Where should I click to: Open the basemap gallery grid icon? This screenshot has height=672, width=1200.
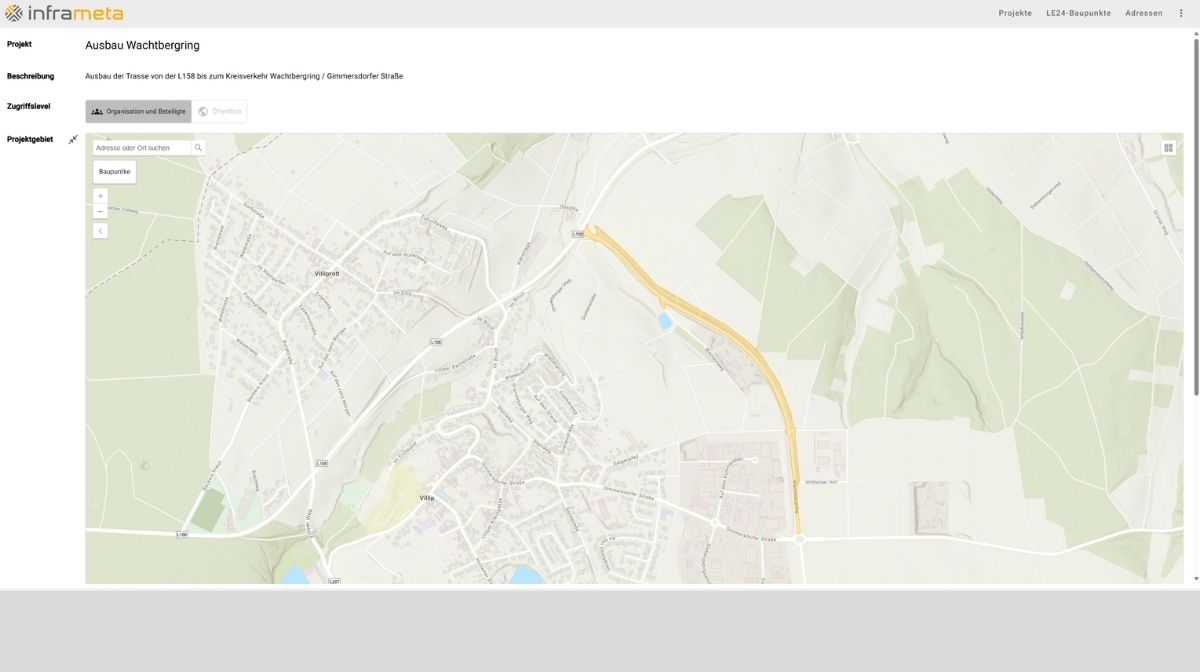point(1168,148)
